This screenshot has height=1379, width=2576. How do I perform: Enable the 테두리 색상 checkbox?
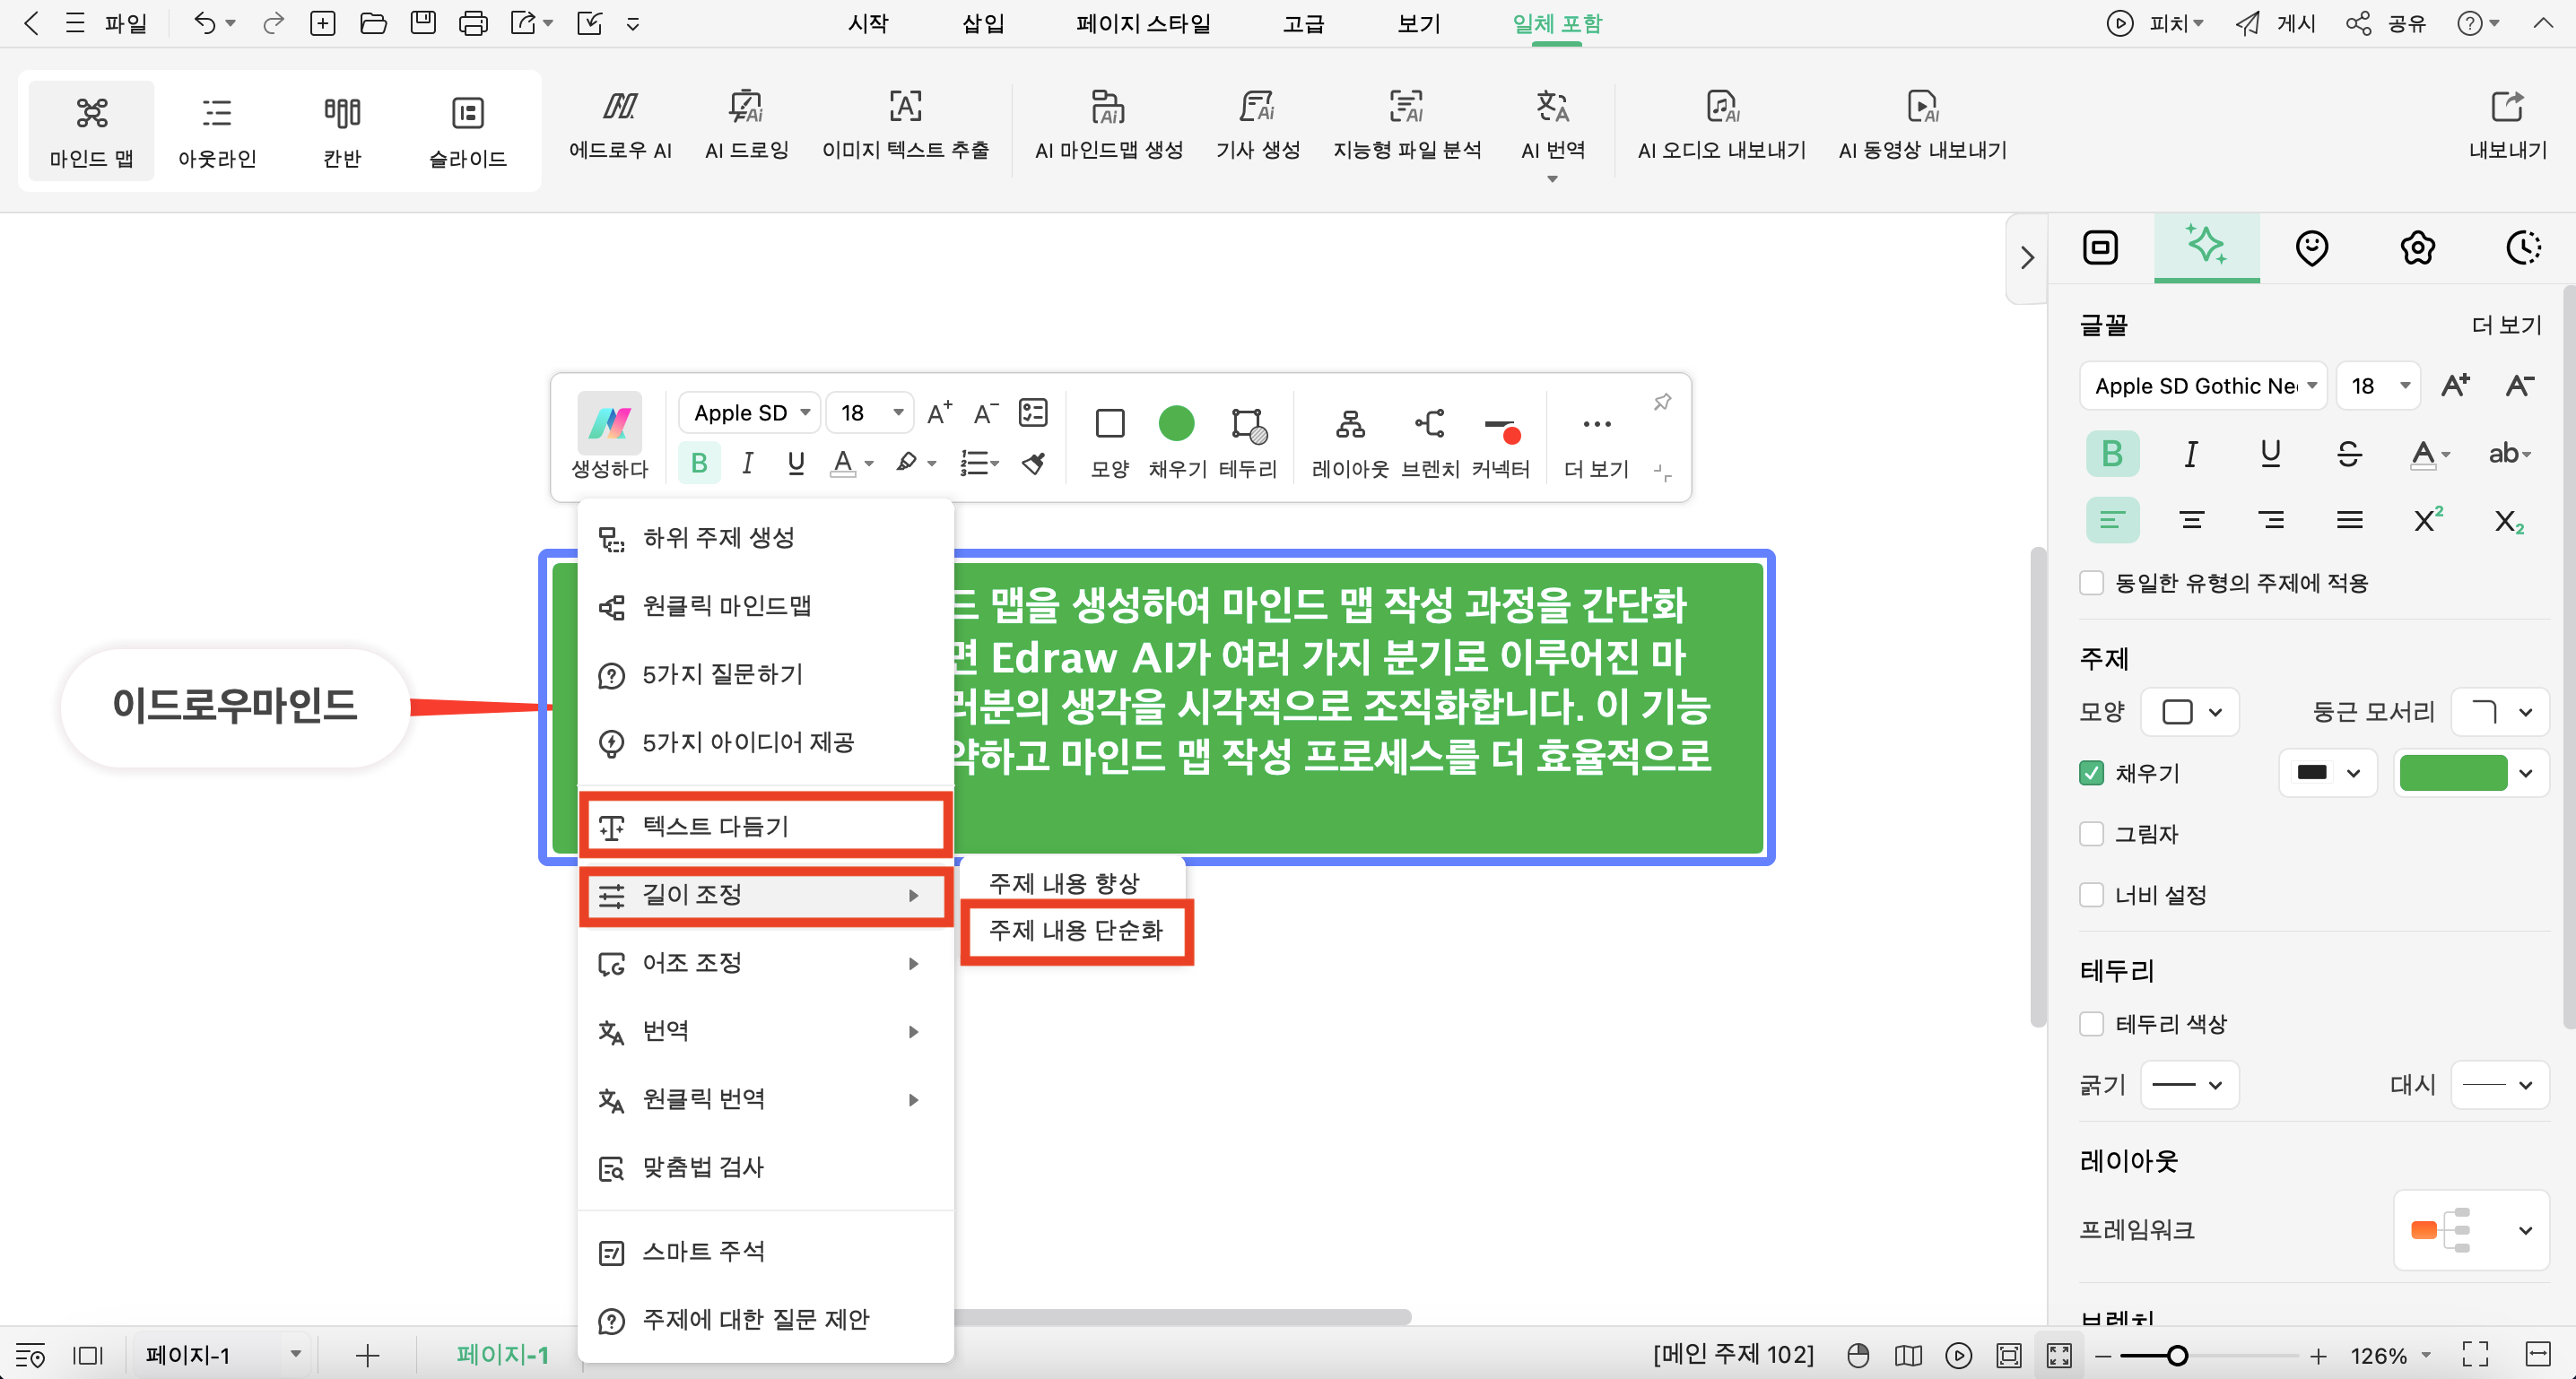(2091, 1023)
